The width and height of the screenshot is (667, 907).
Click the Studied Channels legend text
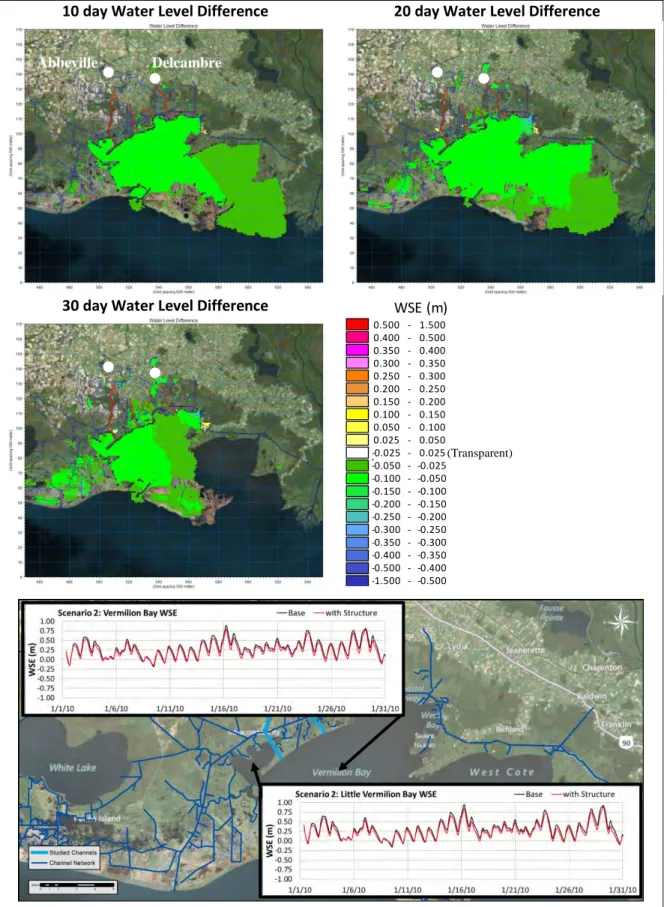(73, 853)
